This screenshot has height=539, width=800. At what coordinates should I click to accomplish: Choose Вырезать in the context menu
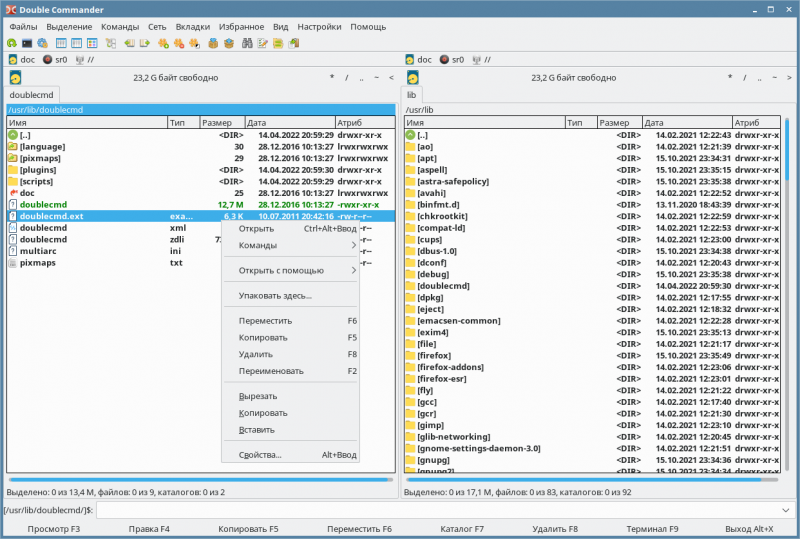pos(290,397)
